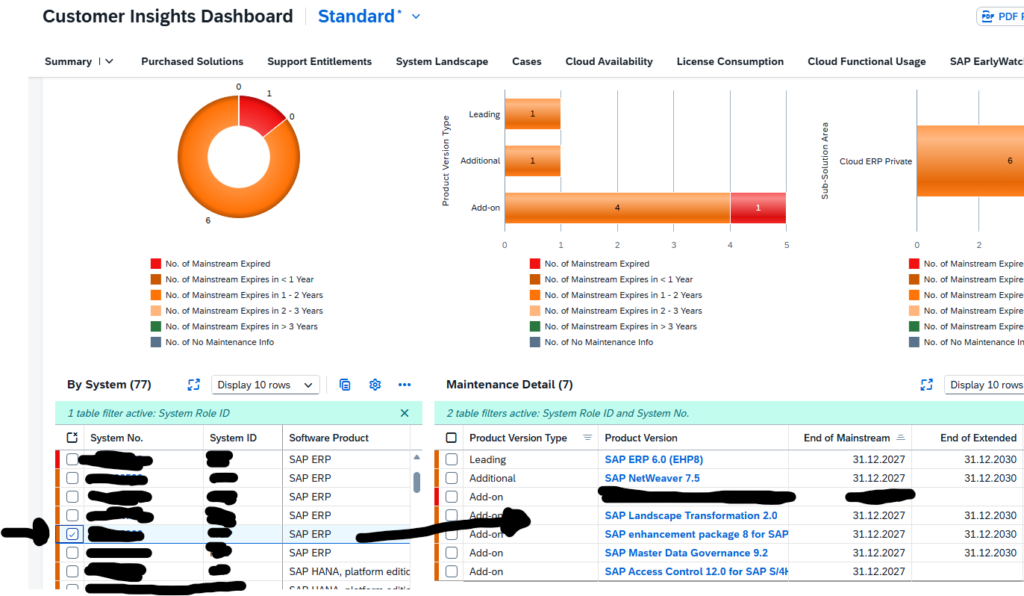Expand the Standard view variant dropdown
The image size is (1024, 596).
point(416,17)
